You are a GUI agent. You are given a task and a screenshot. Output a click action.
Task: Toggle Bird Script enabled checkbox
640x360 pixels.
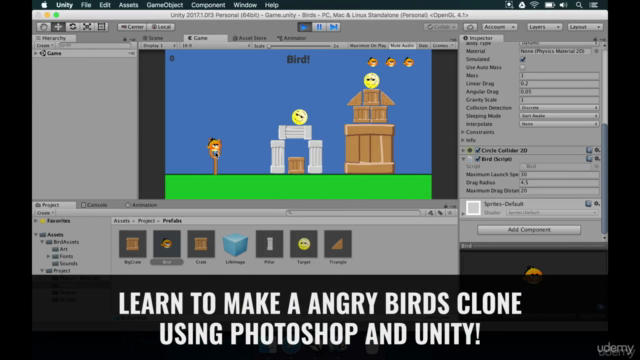click(x=478, y=159)
